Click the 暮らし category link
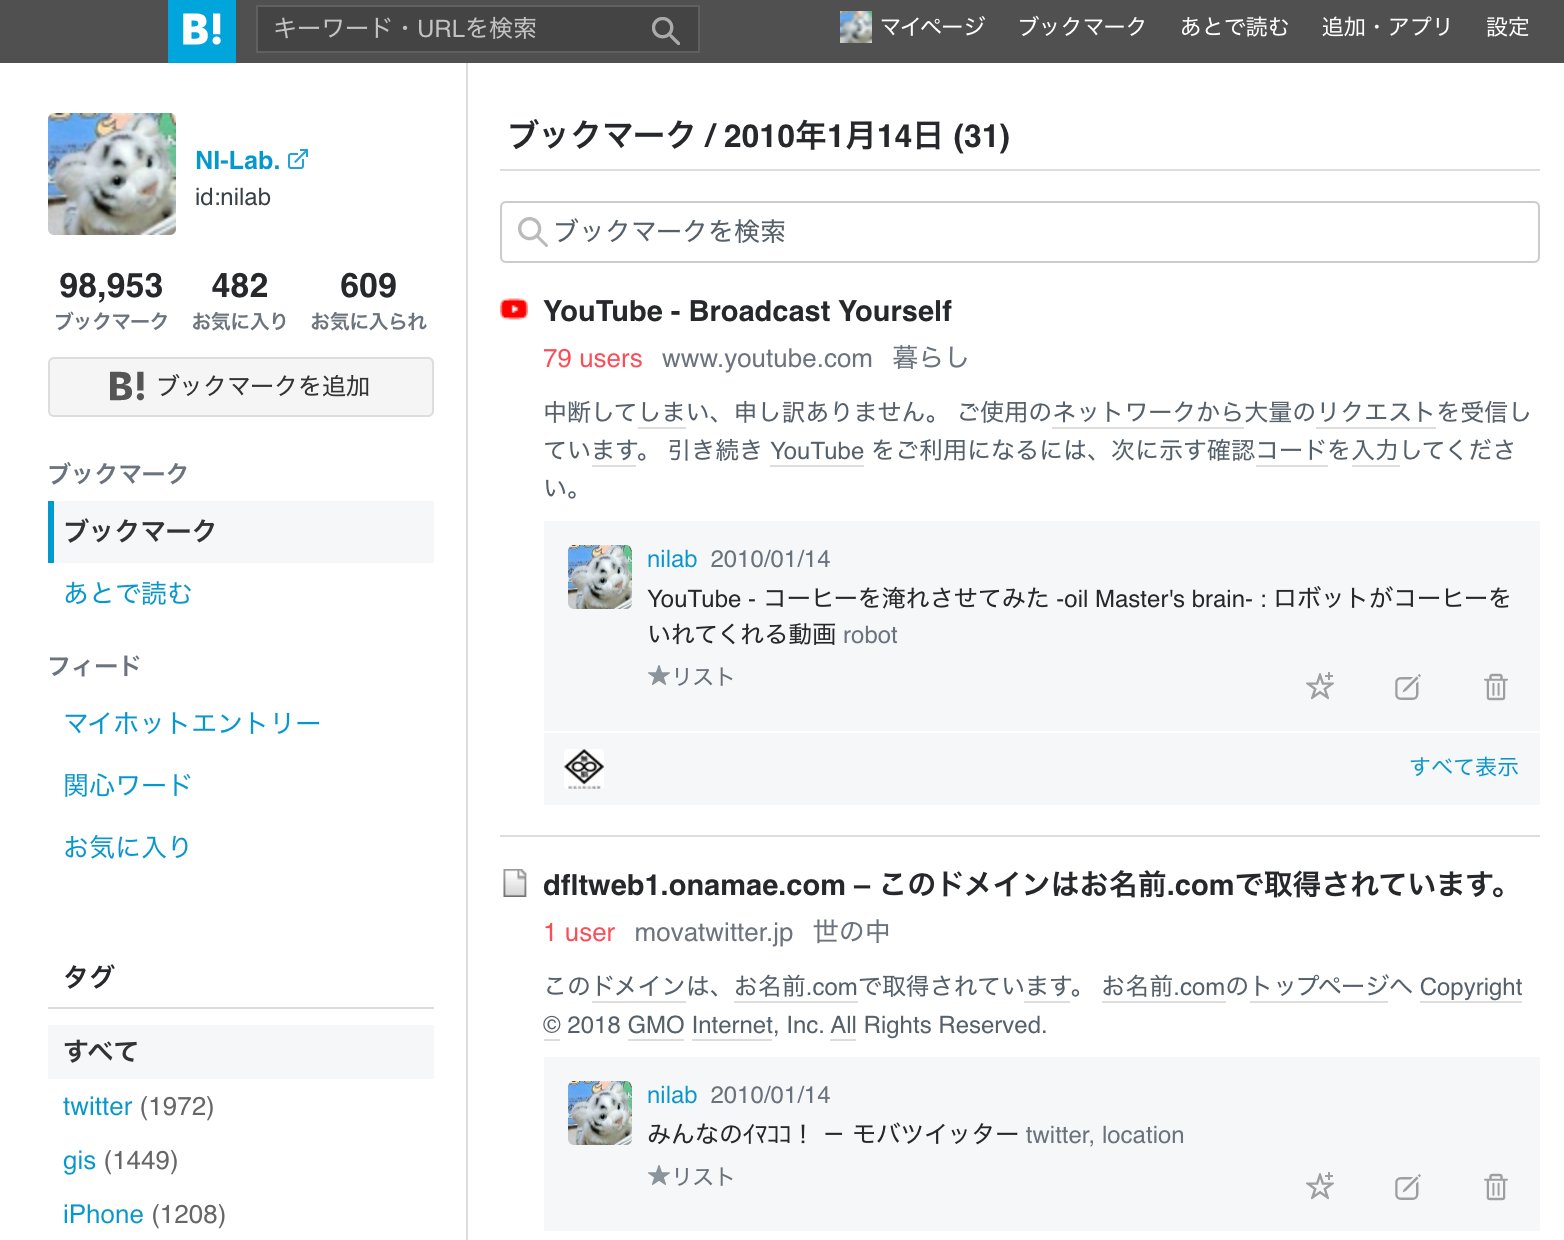The width and height of the screenshot is (1564, 1240). tap(930, 358)
